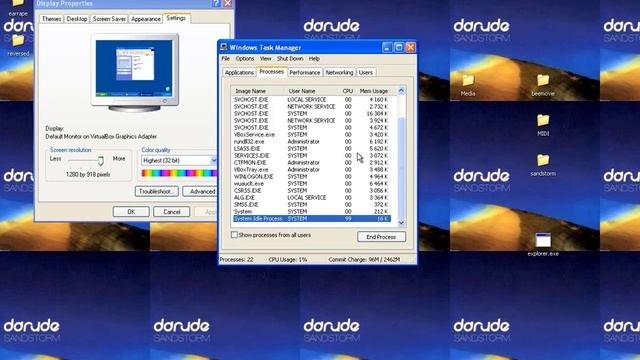
Task: Click the Task Manager title bar icon
Action: [224, 47]
